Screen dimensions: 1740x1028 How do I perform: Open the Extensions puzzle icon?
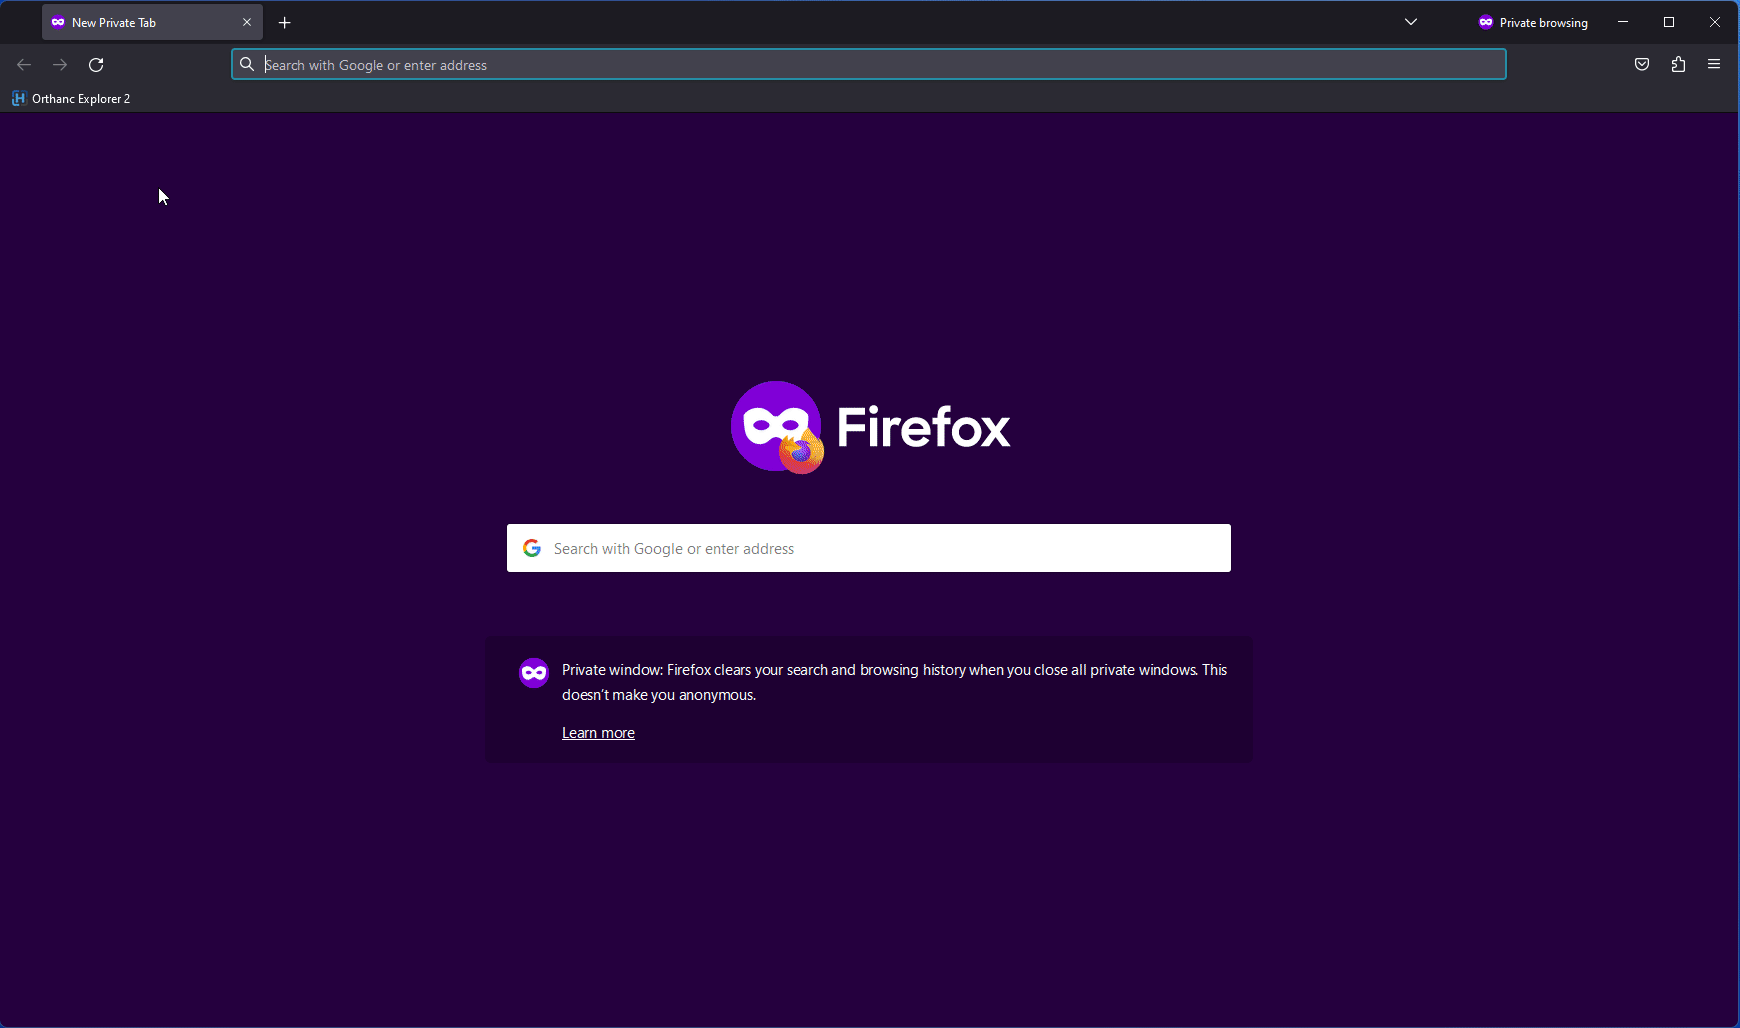tap(1678, 65)
